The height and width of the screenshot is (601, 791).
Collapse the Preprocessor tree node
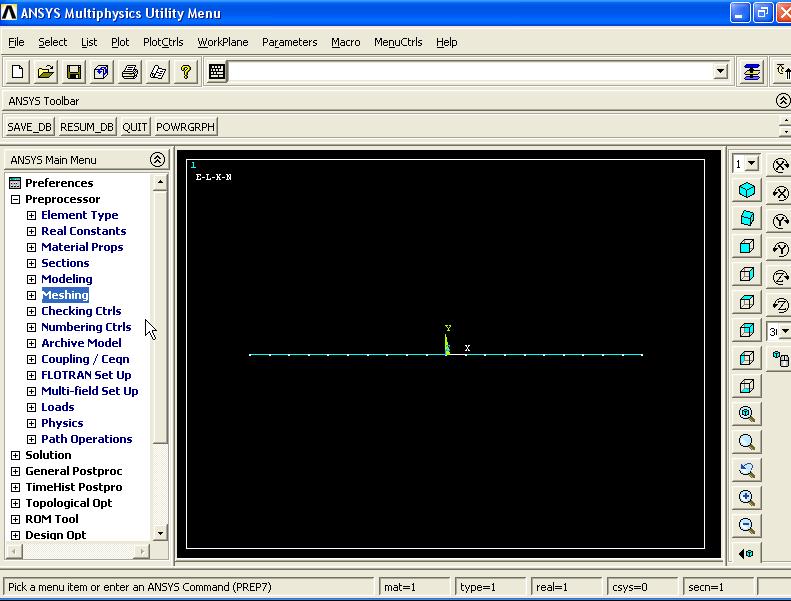point(16,199)
